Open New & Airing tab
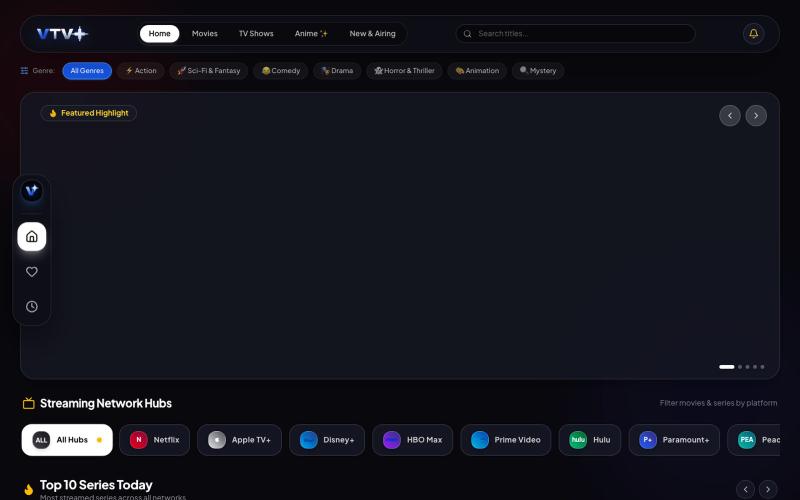This screenshot has width=800, height=500. coord(372,34)
